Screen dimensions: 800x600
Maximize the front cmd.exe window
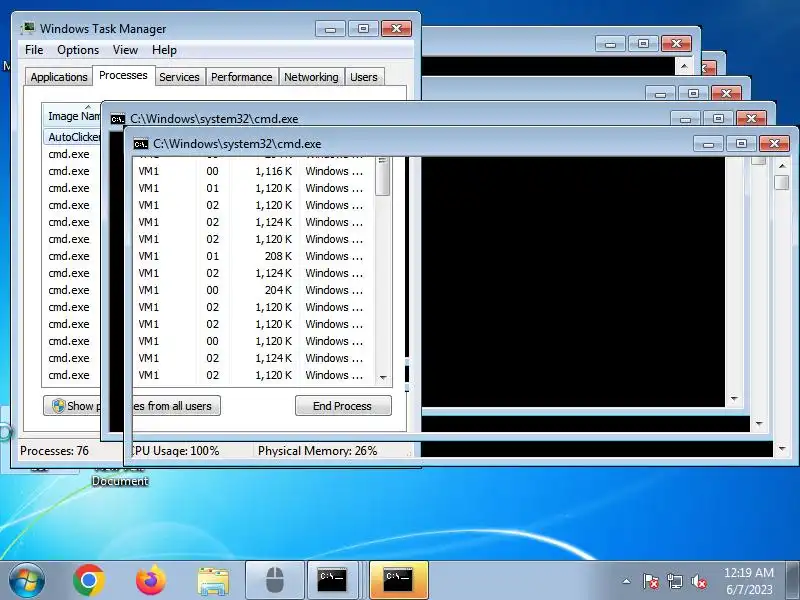pyautogui.click(x=741, y=144)
